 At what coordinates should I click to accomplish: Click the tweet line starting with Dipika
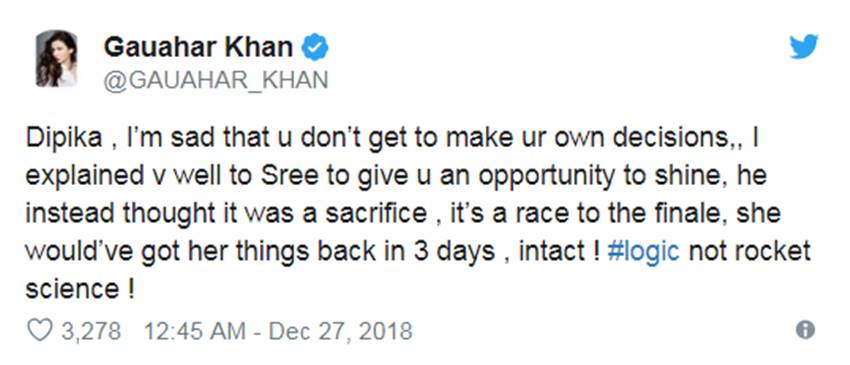tap(391, 139)
